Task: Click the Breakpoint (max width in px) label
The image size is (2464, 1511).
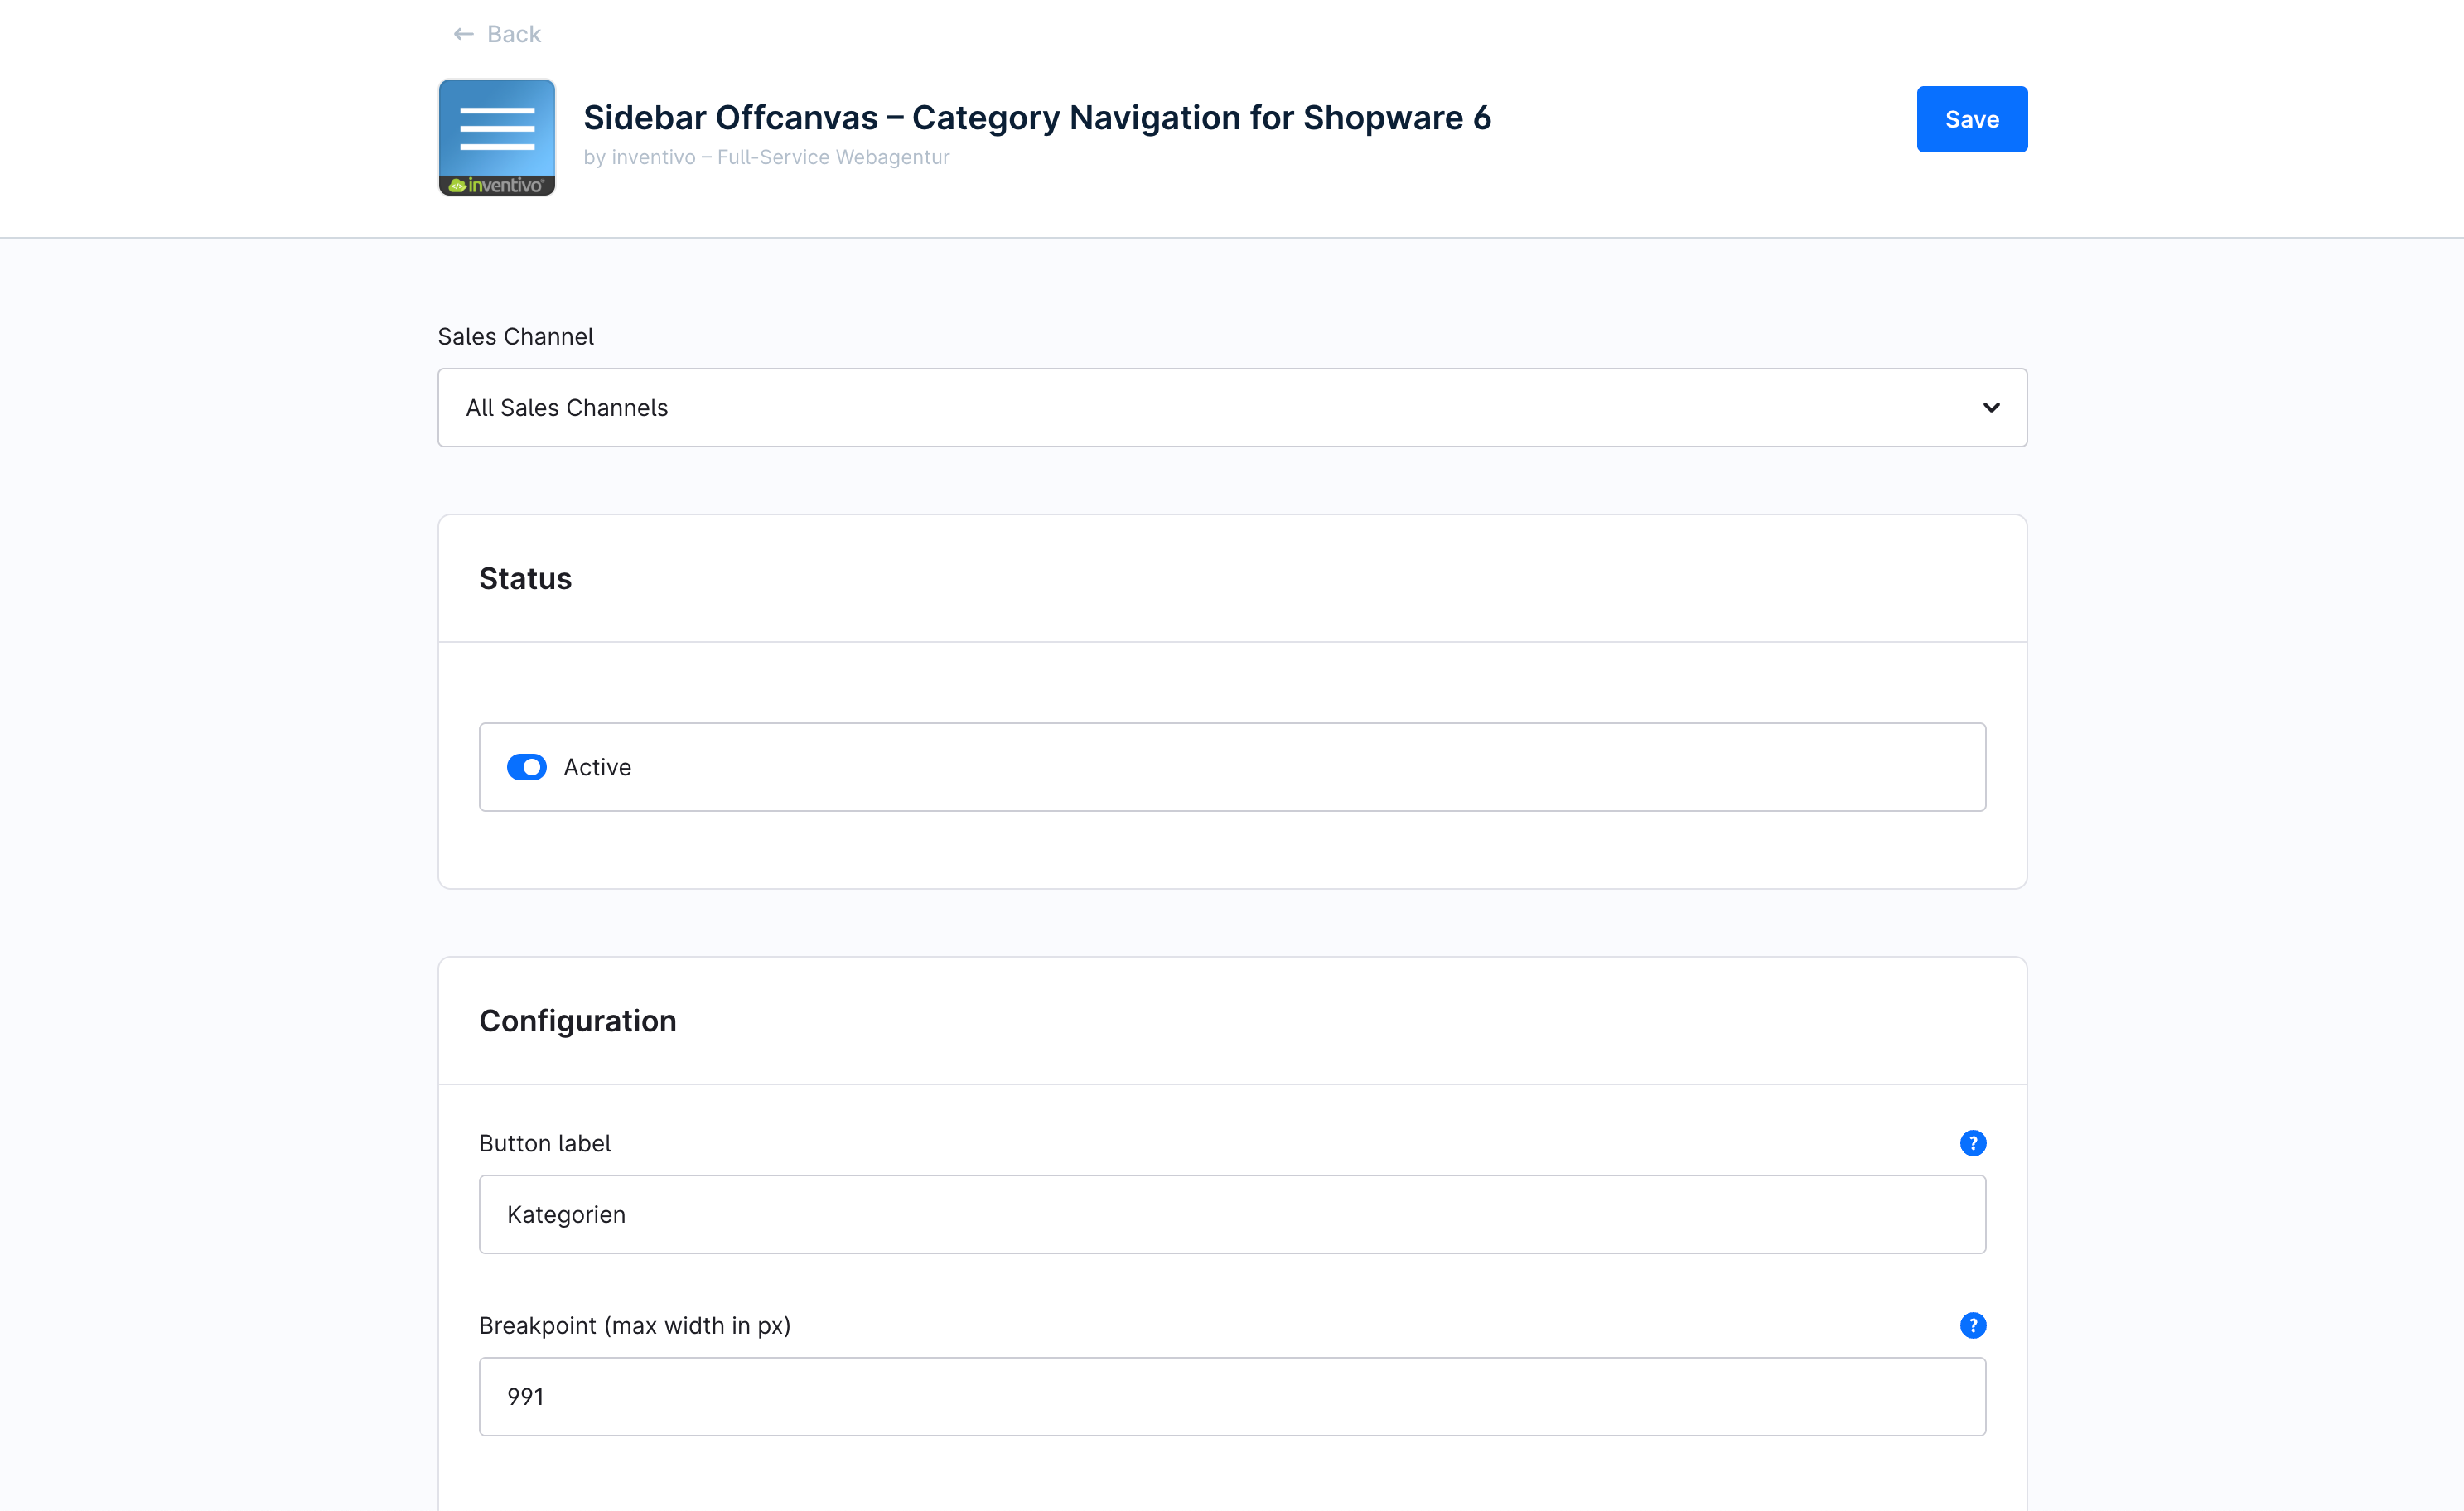Action: [634, 1325]
